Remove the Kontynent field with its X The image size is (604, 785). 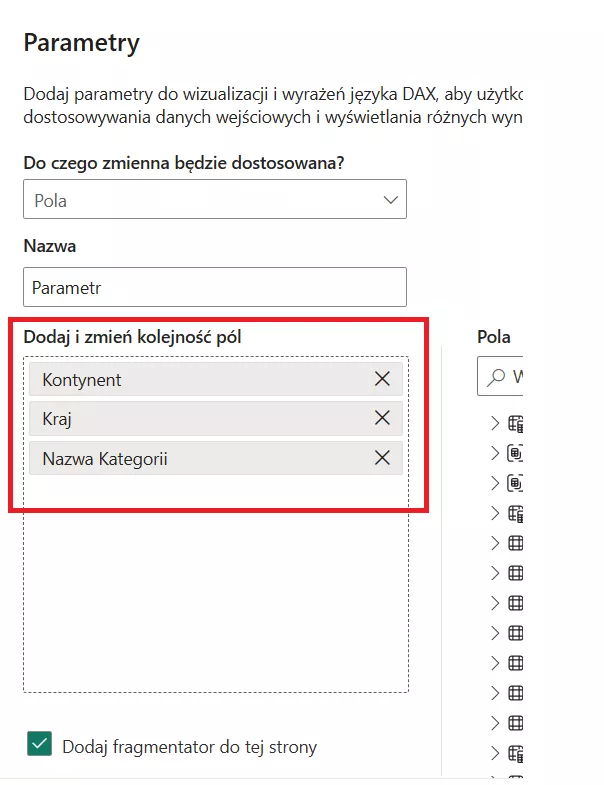click(x=382, y=379)
